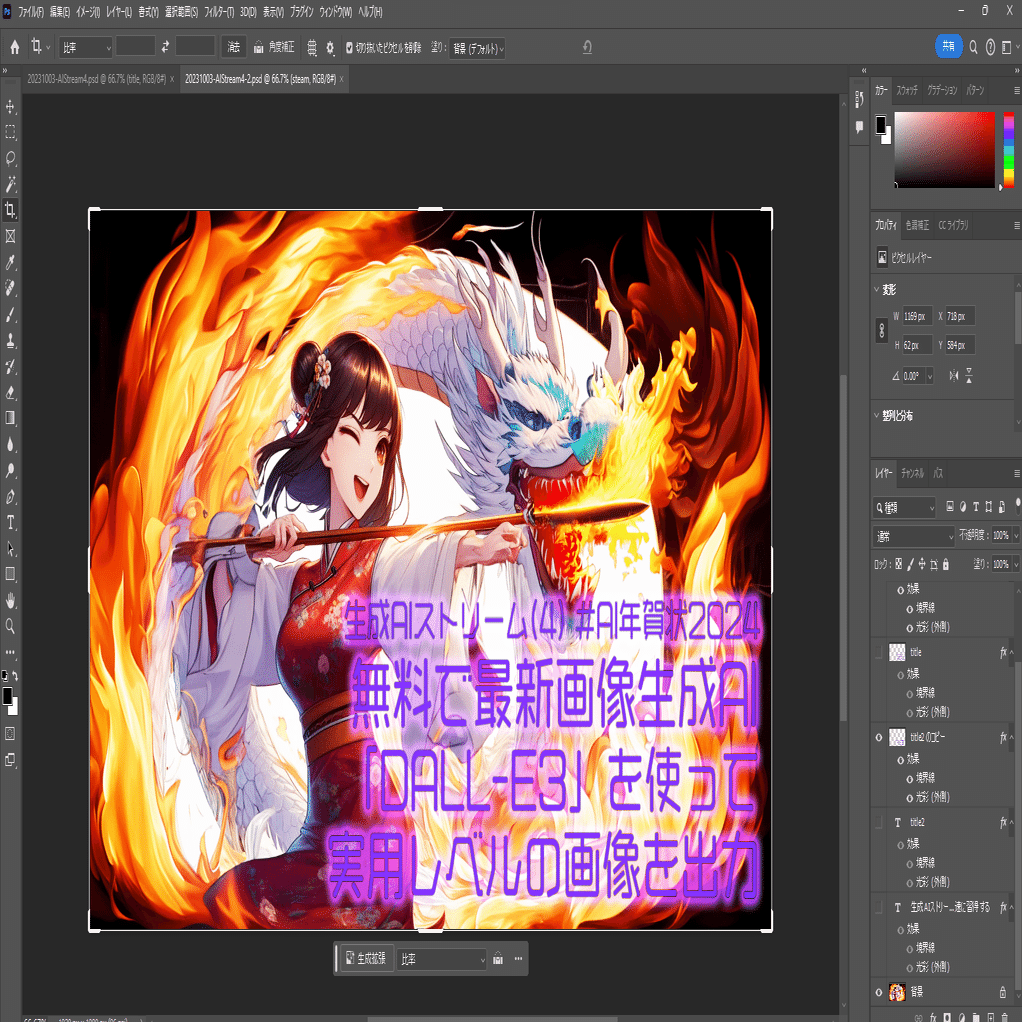Select the Lasso tool
1022x1022 pixels.
(10, 158)
